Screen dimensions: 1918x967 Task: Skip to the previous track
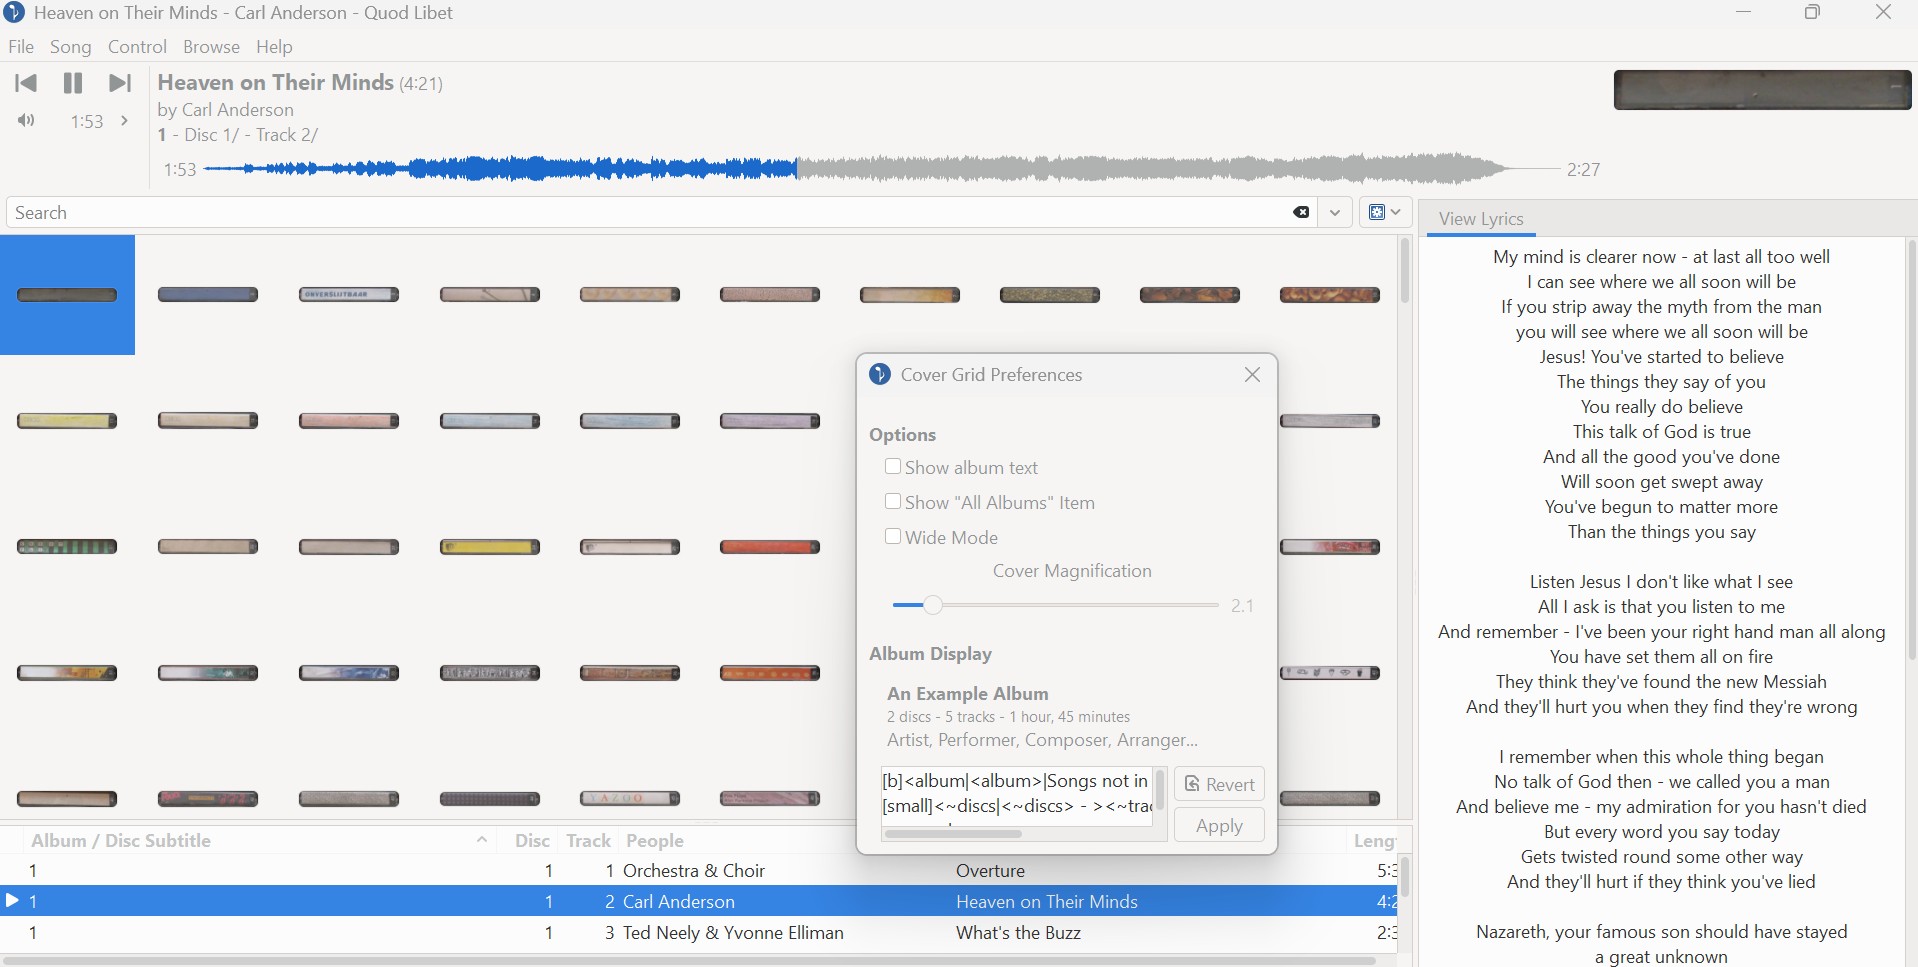(26, 83)
